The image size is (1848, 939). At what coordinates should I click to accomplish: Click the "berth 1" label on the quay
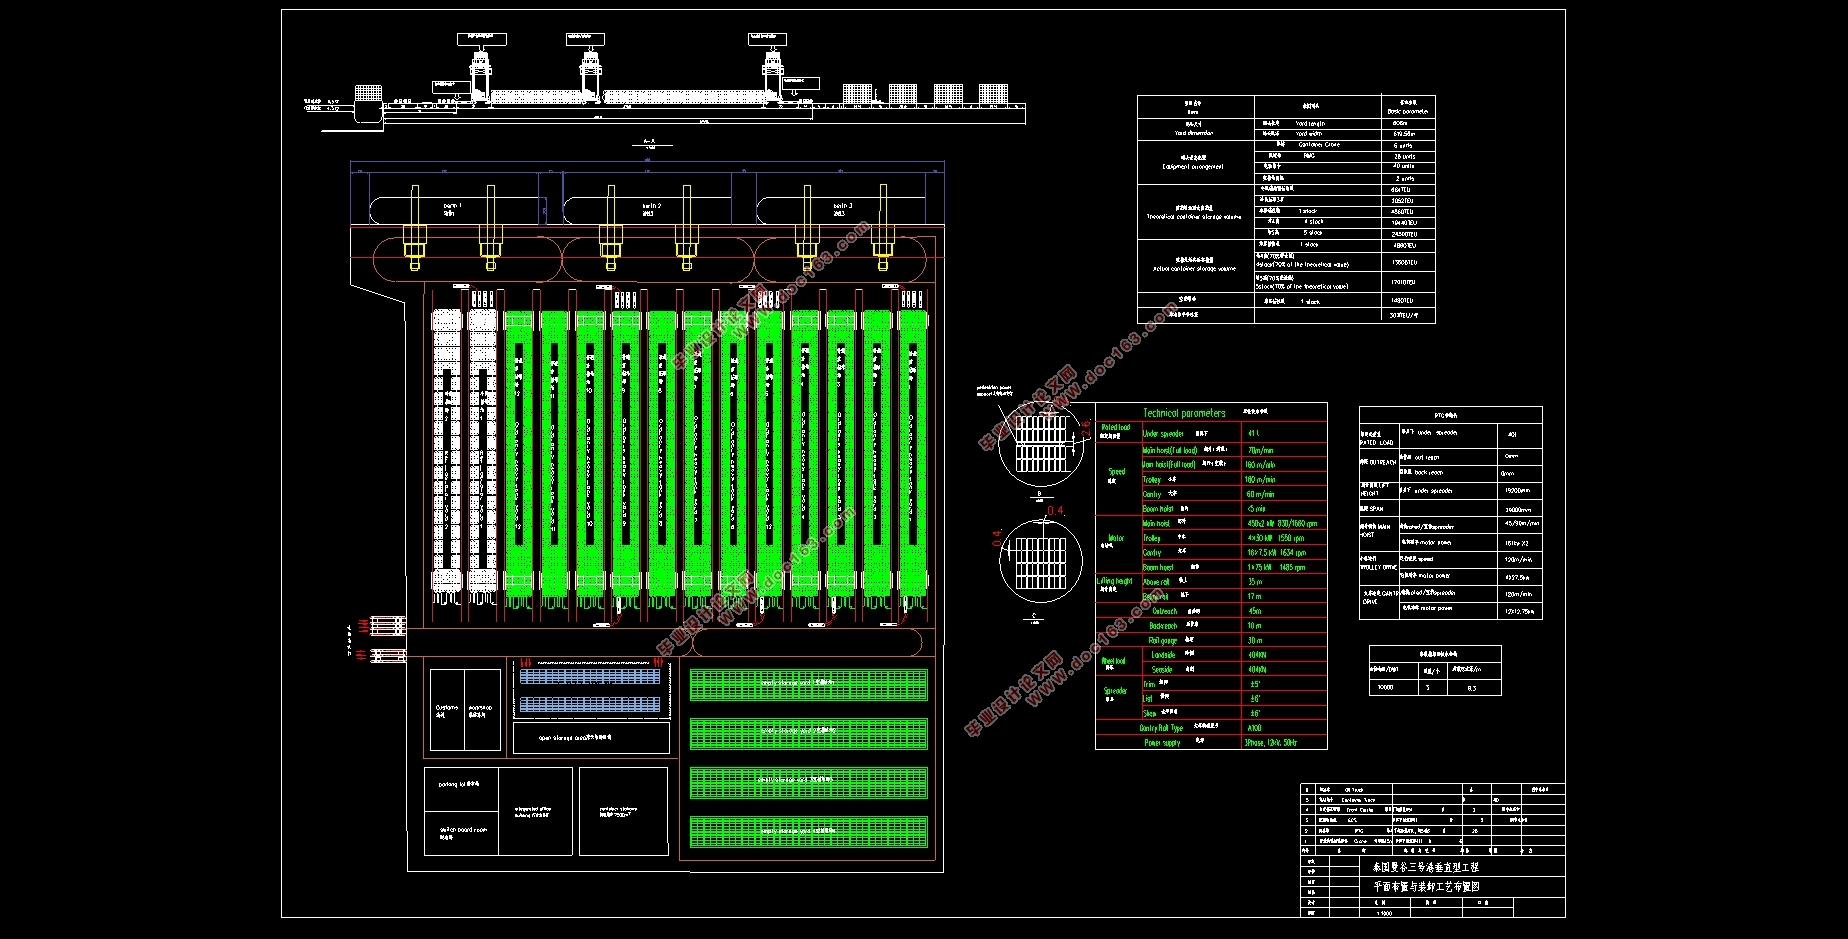452,206
